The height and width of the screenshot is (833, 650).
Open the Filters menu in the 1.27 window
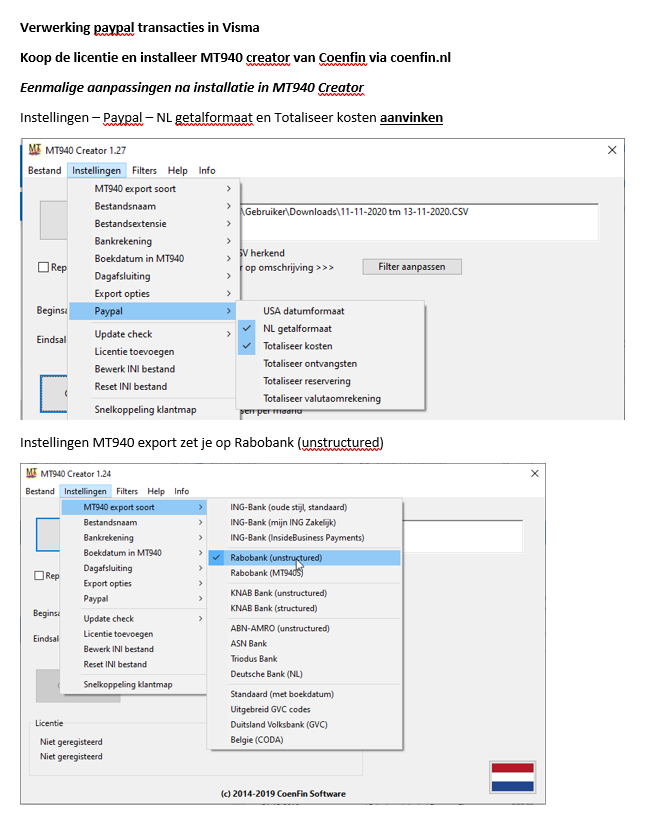144,171
